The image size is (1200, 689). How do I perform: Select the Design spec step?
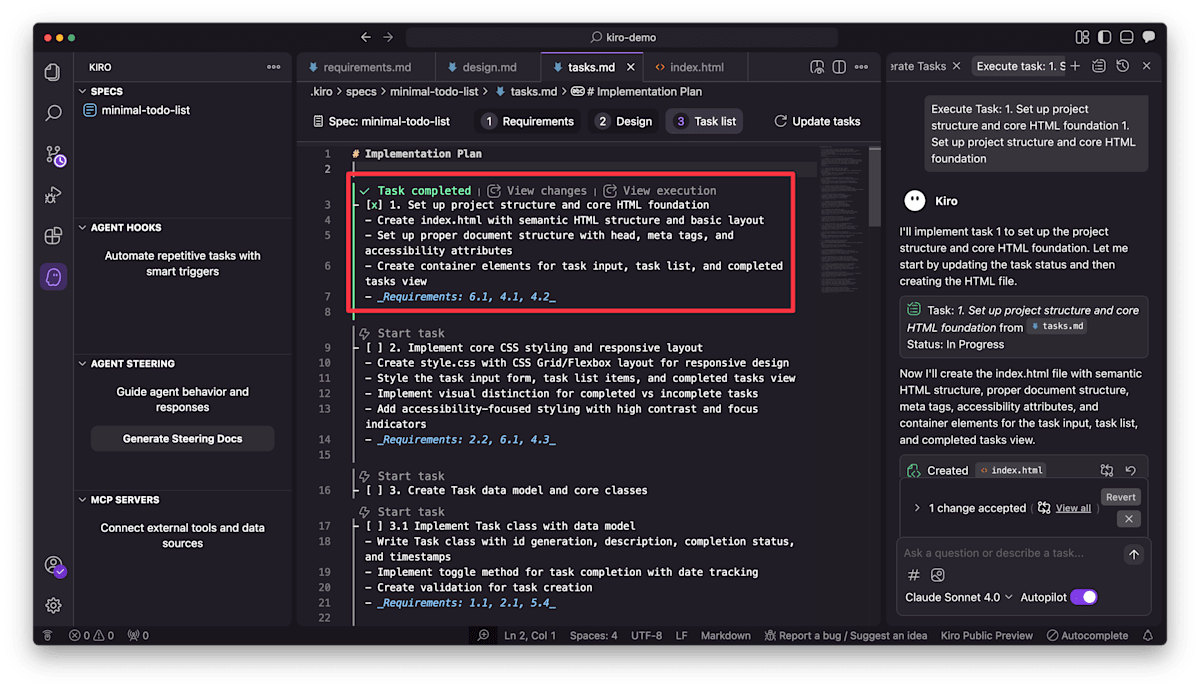pos(623,121)
